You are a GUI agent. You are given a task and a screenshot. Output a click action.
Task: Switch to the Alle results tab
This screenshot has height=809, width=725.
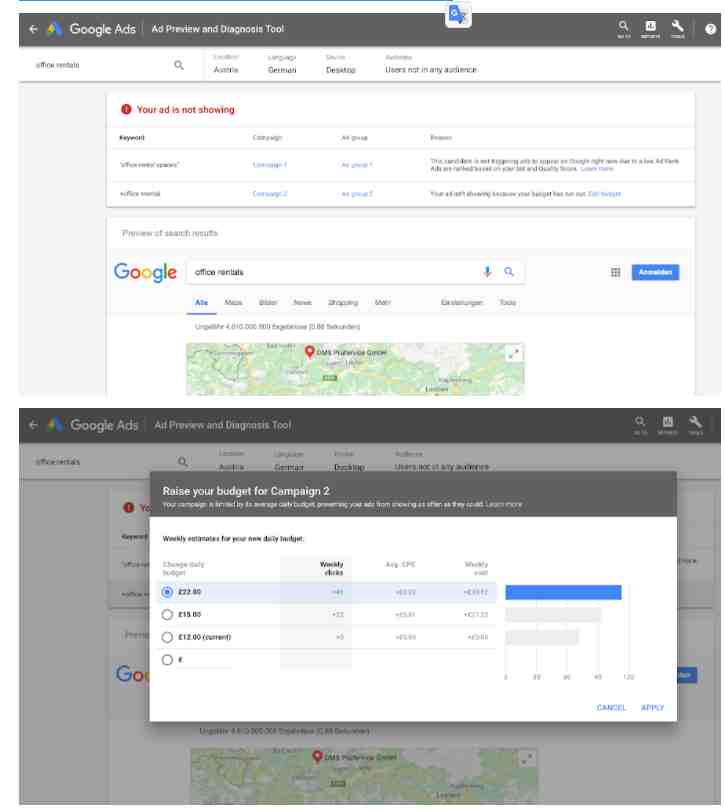pos(201,303)
